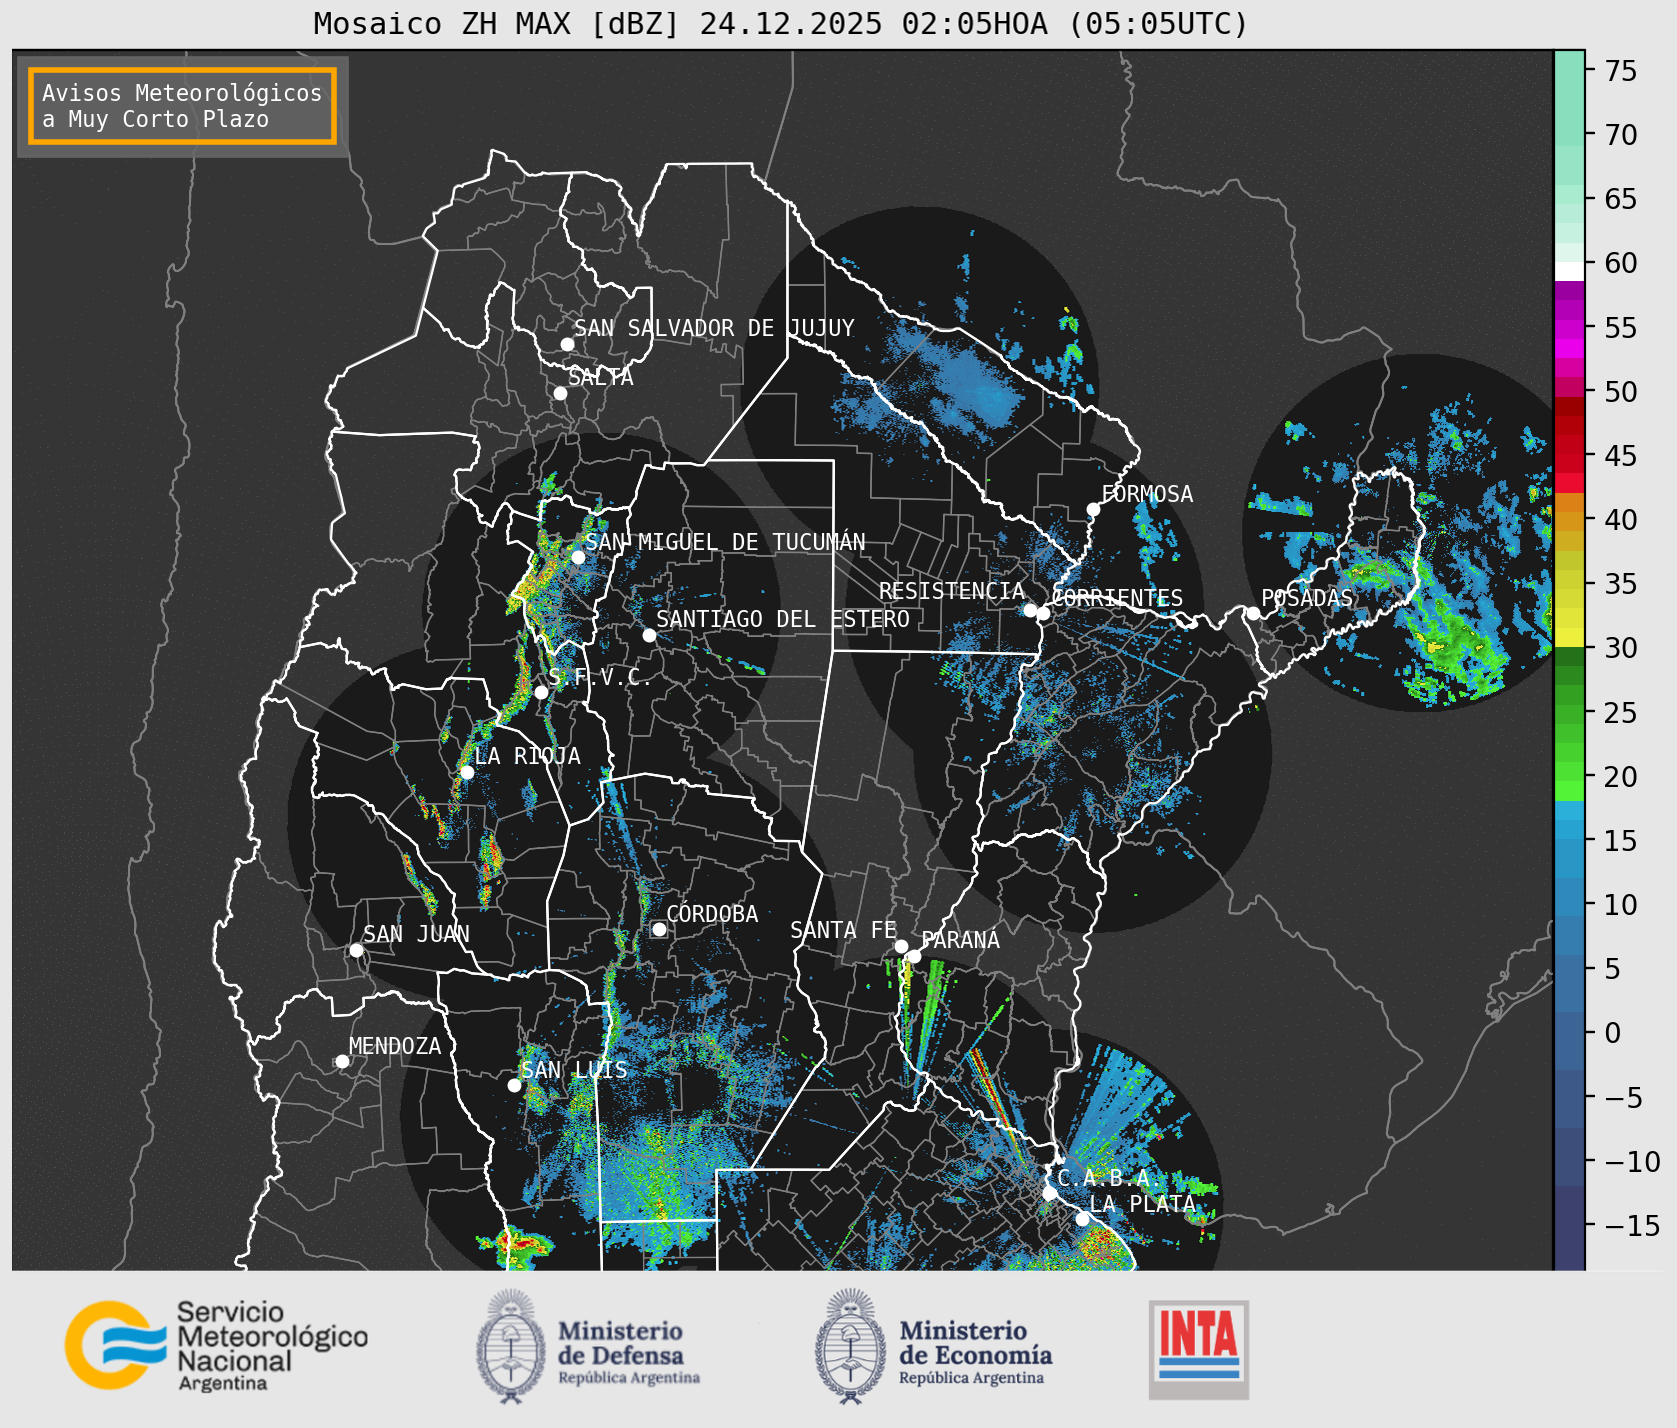This screenshot has width=1677, height=1428.
Task: Click the Corrientes city marker
Action: (1043, 613)
